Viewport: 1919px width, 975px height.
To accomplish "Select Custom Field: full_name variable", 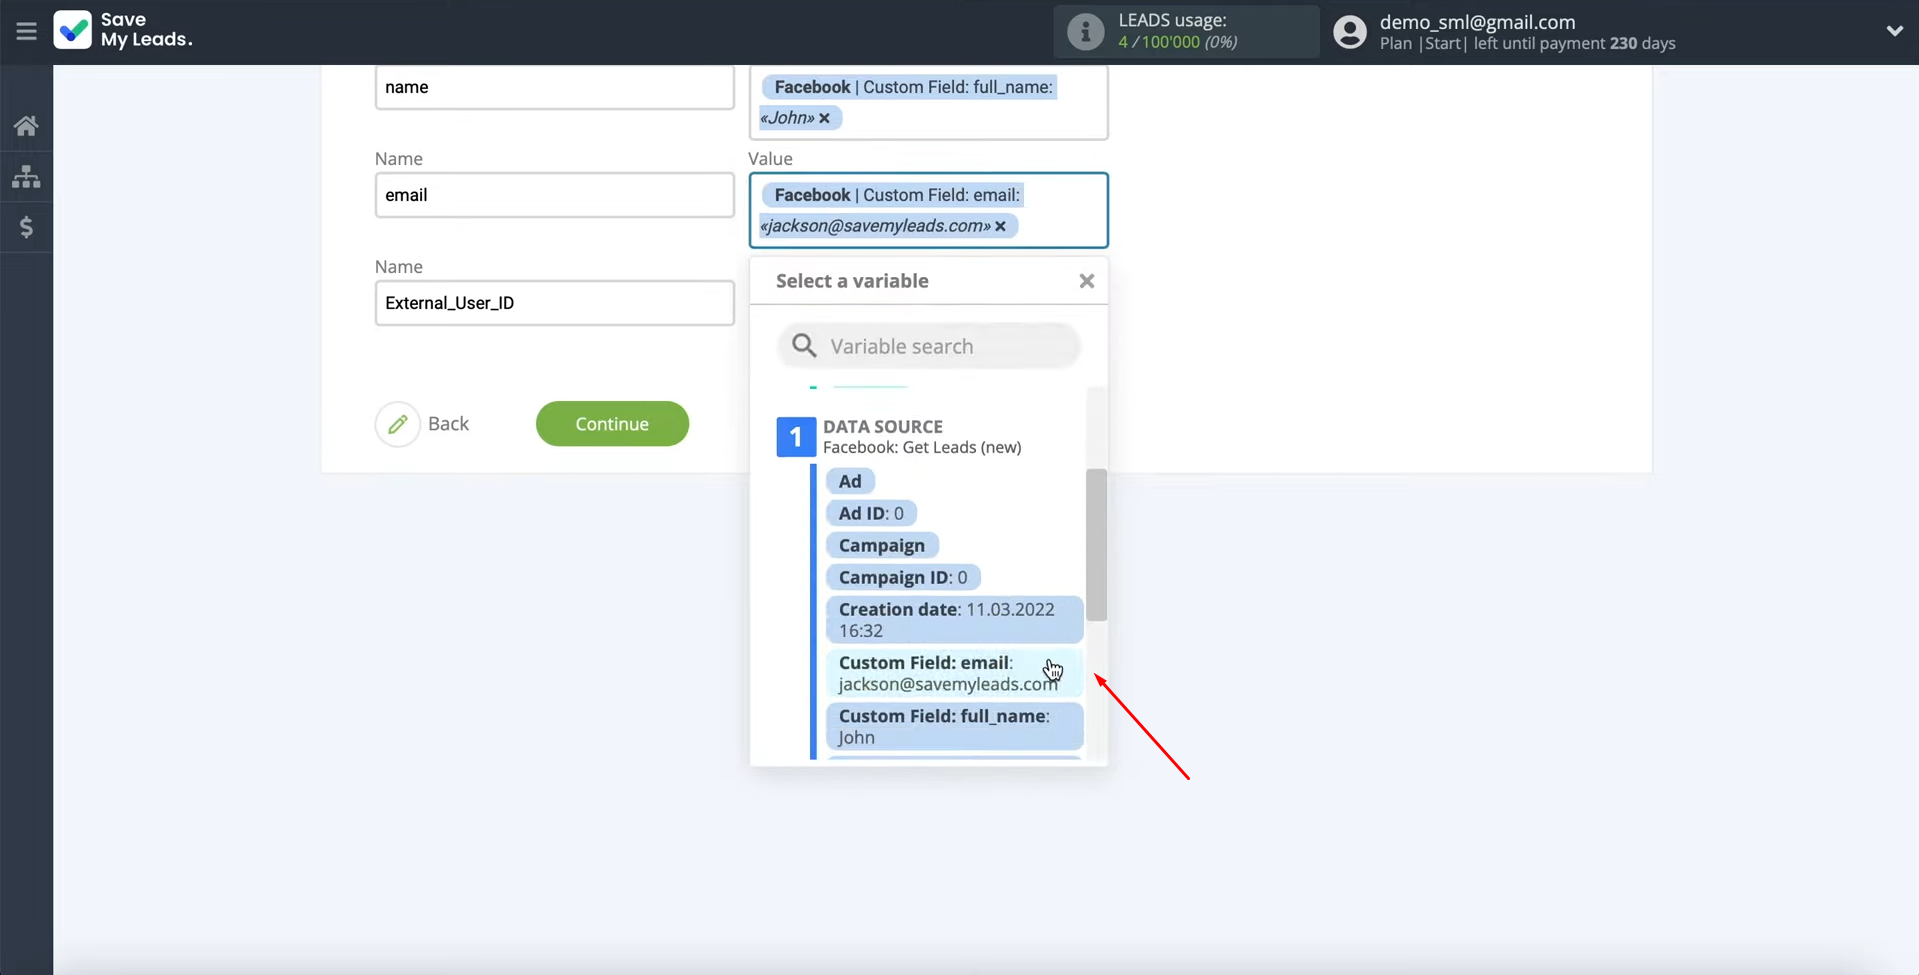I will pos(954,727).
